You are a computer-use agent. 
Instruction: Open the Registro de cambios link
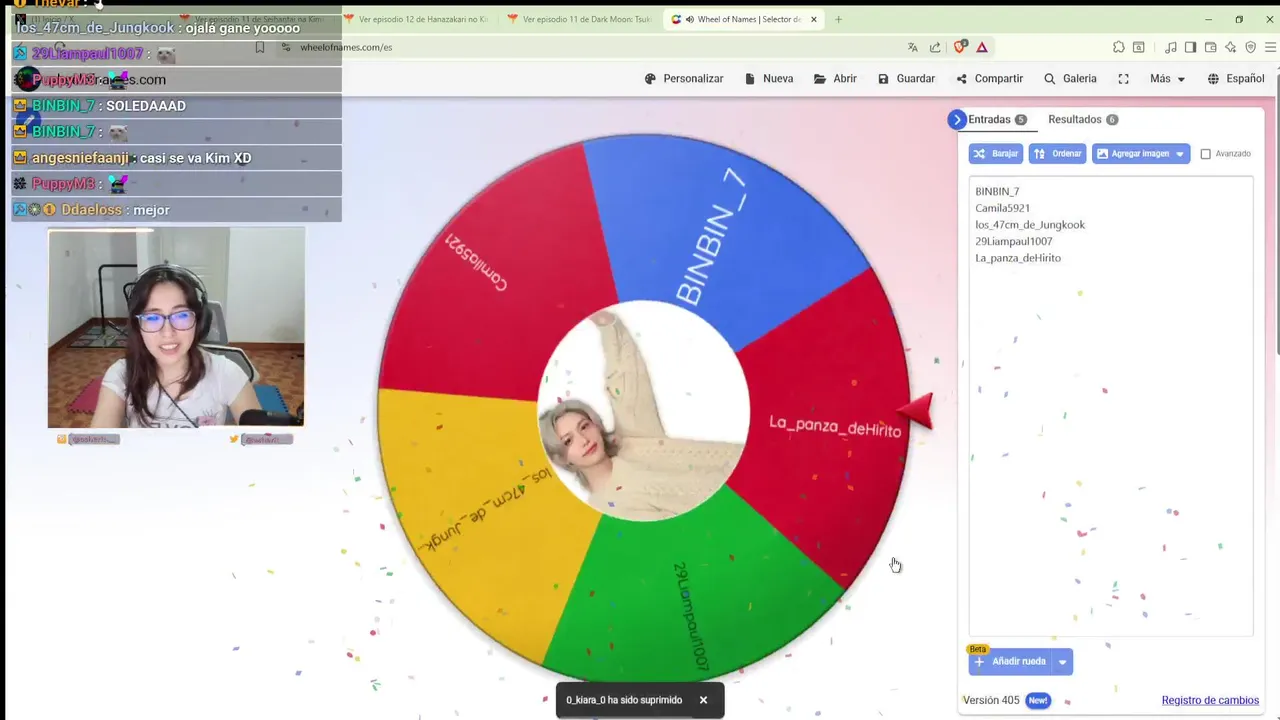coord(1210,700)
